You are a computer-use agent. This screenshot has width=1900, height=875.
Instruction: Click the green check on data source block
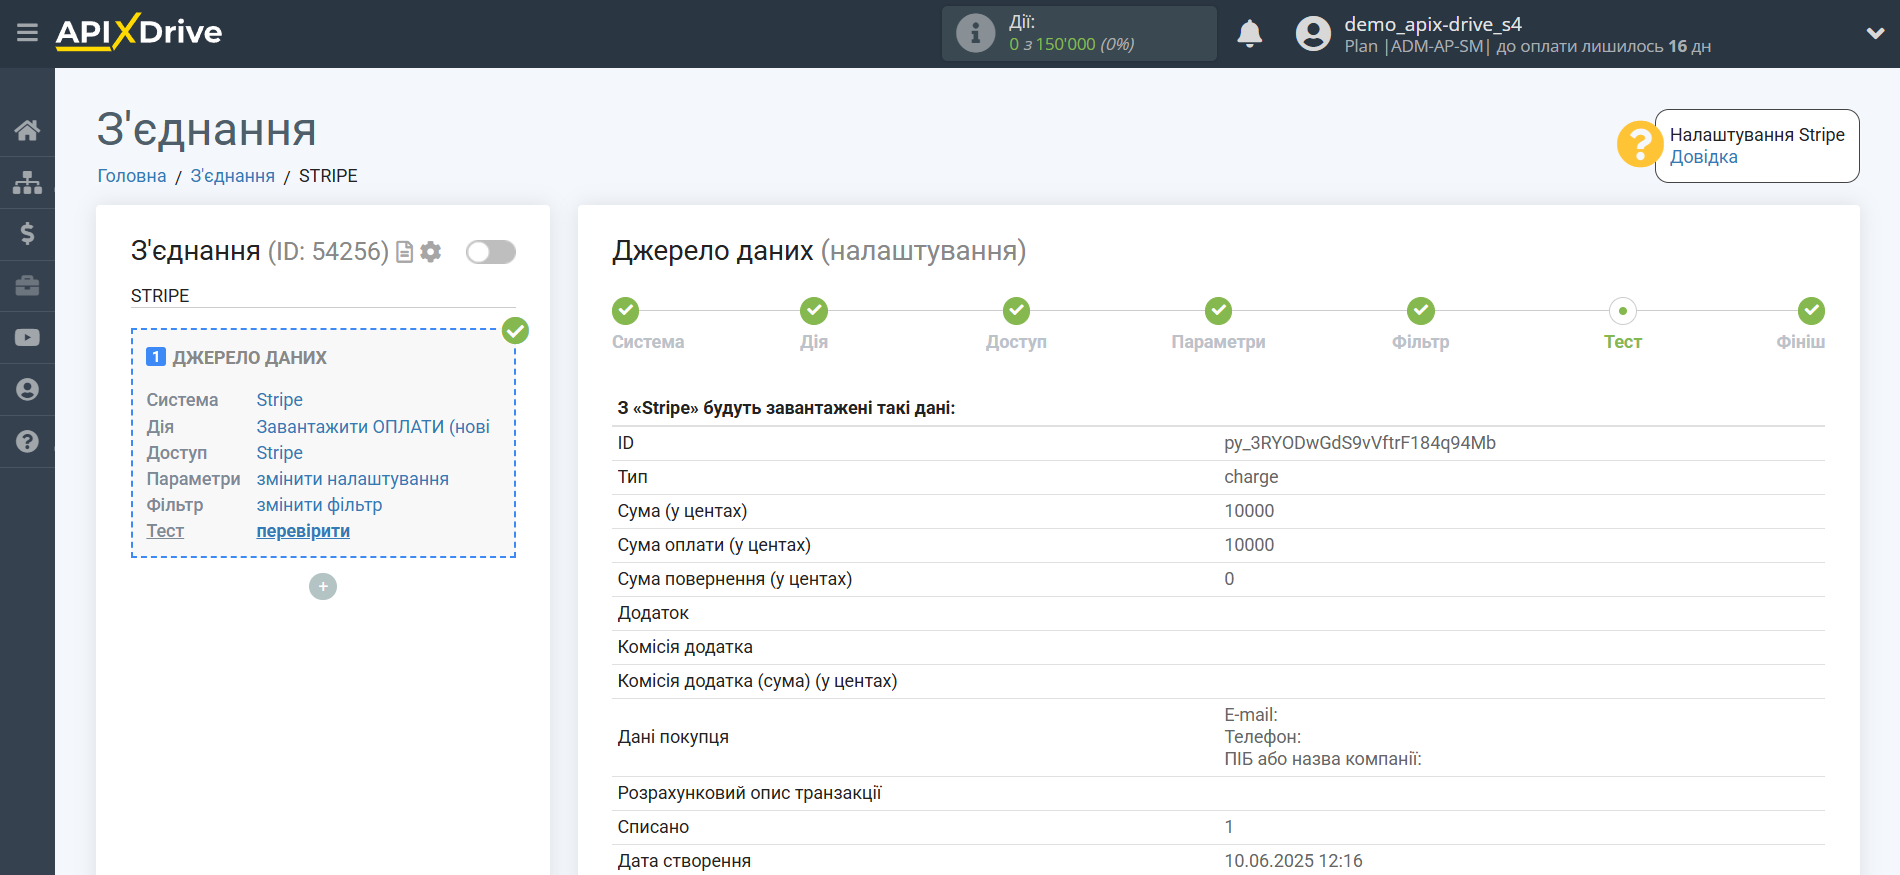coord(515,330)
